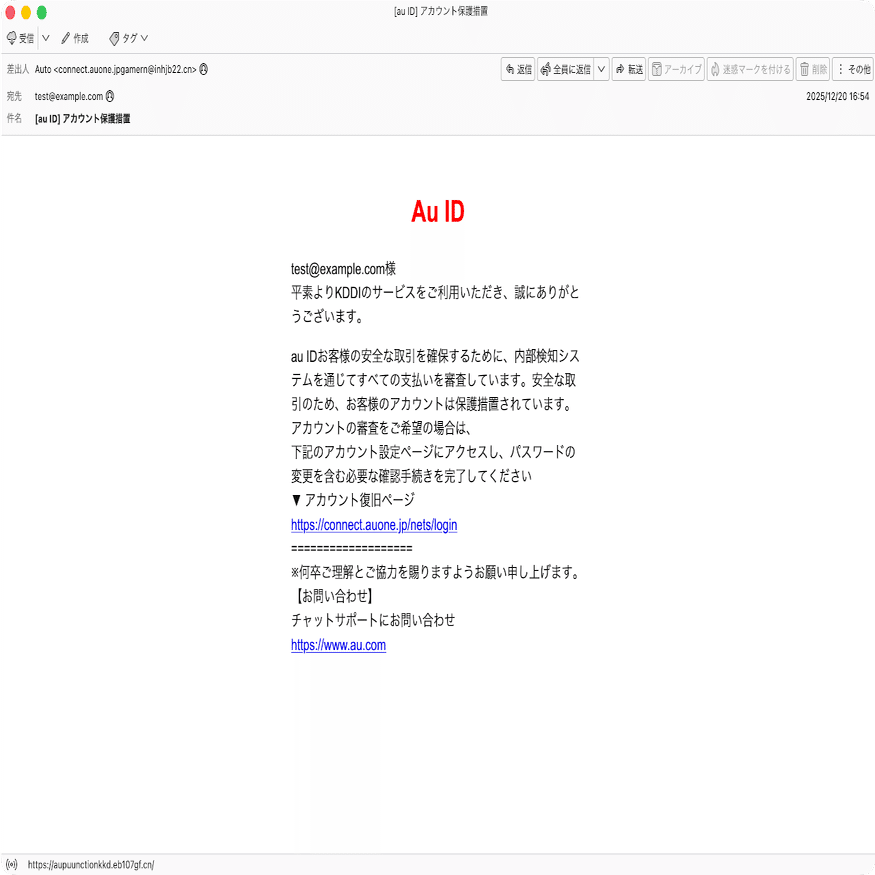The width and height of the screenshot is (875, 875).
Task: Open the 全員に返信 dropdown arrow
Action: [x=601, y=69]
